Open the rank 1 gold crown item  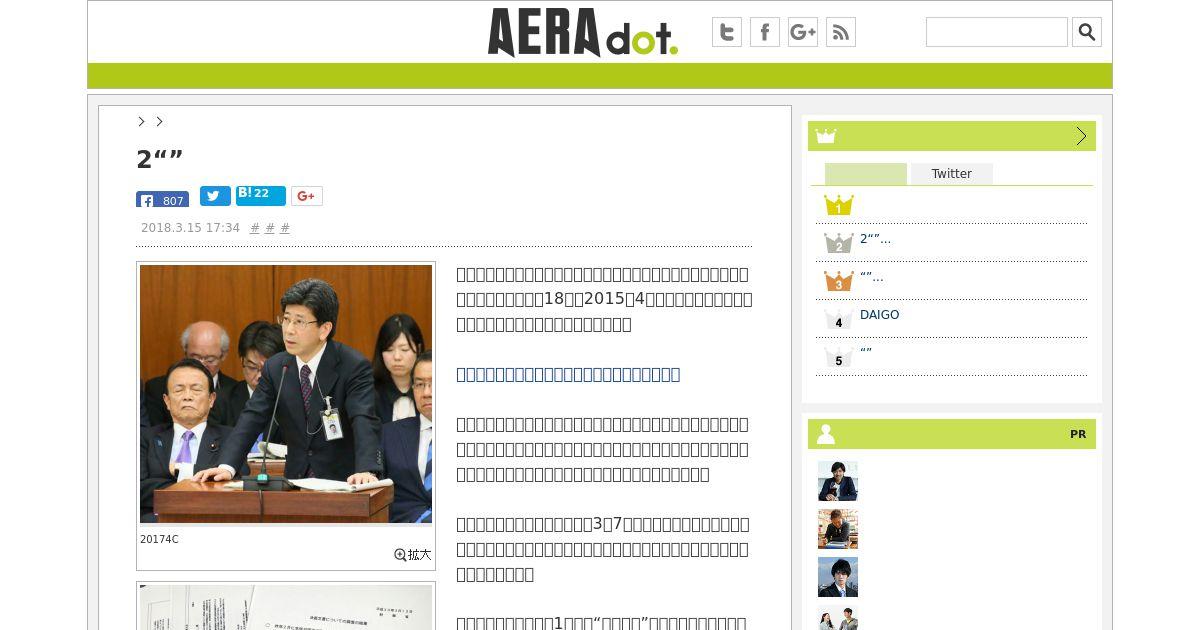(838, 205)
